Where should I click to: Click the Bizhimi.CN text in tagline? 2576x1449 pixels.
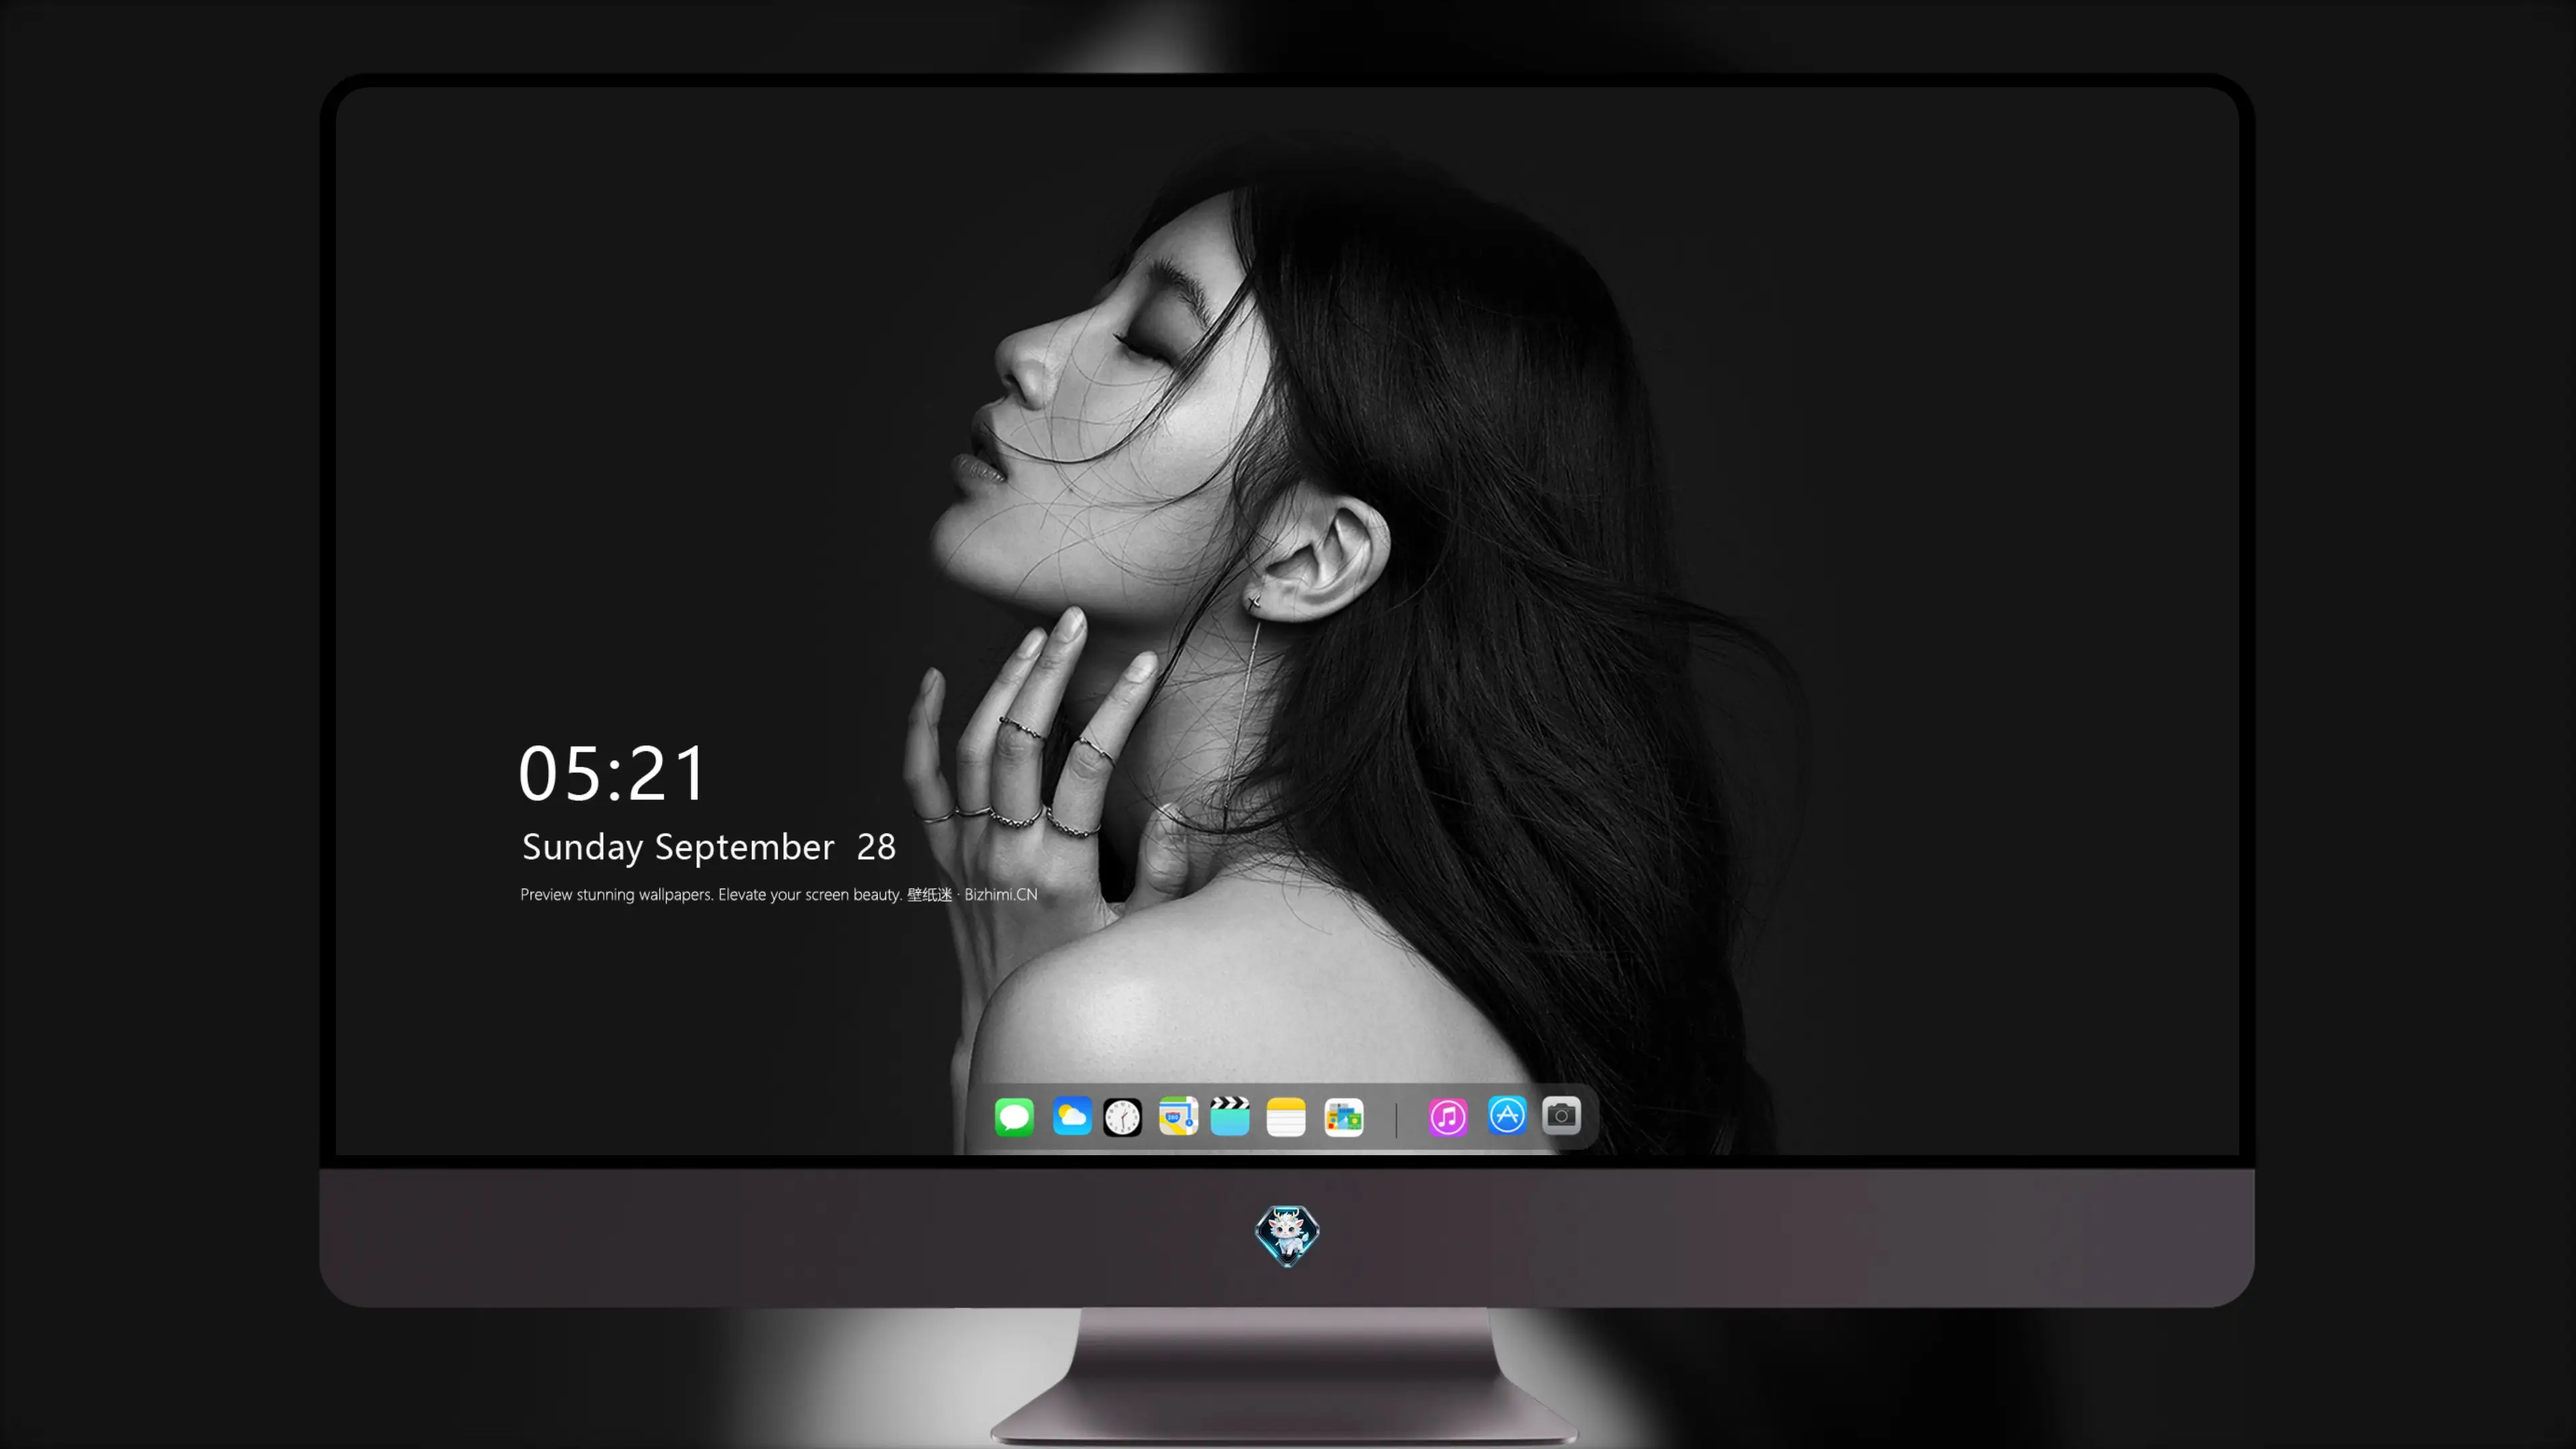pyautogui.click(x=1000, y=894)
